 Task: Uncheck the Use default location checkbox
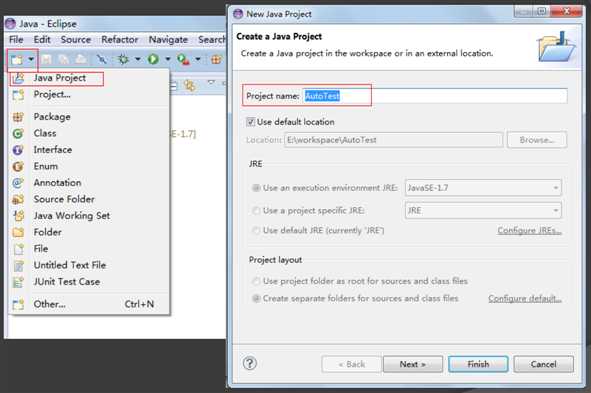point(250,122)
